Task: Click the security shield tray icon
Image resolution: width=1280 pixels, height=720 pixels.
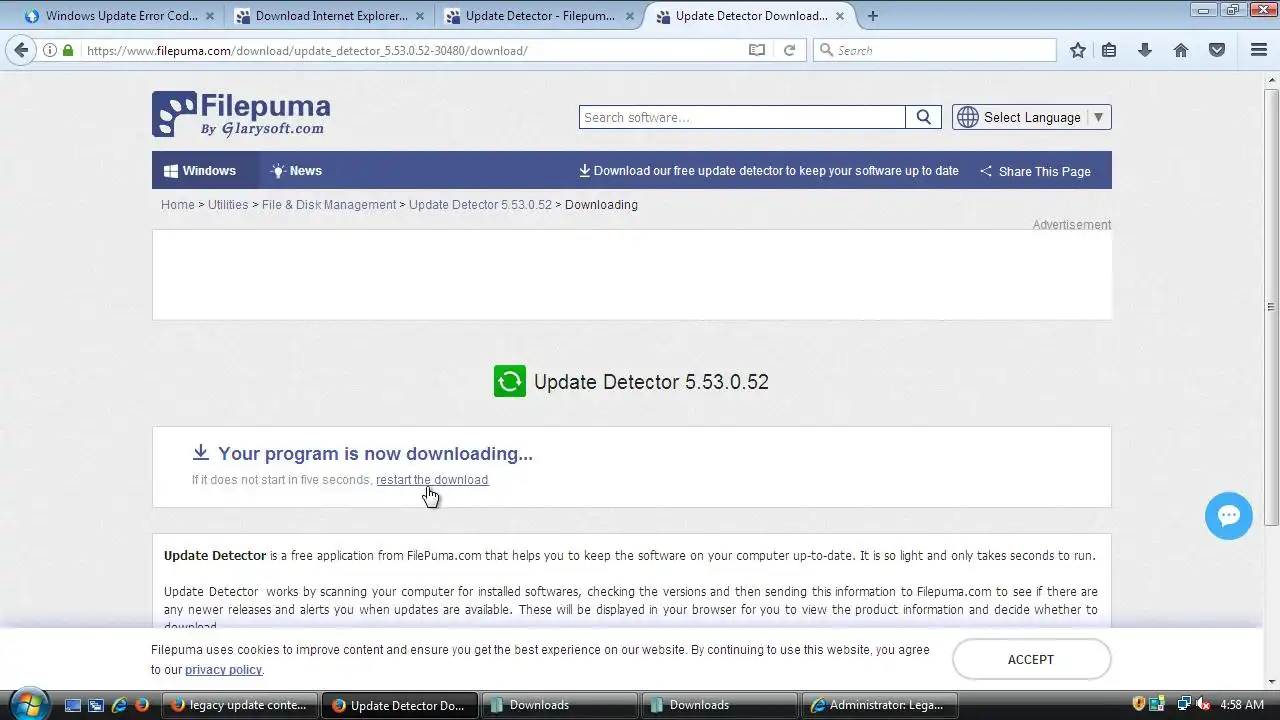Action: (1139, 705)
